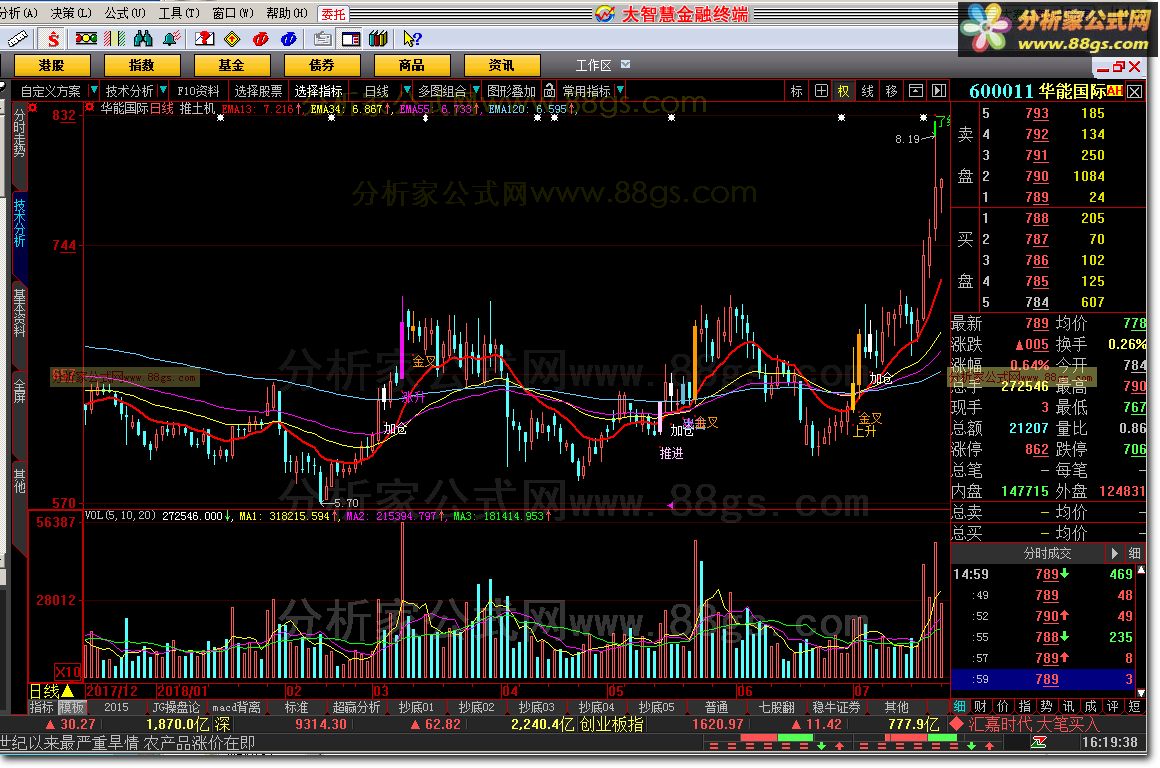Screen dimensions: 1160x768
Task: Click the red circular info icon
Action: click(260, 38)
